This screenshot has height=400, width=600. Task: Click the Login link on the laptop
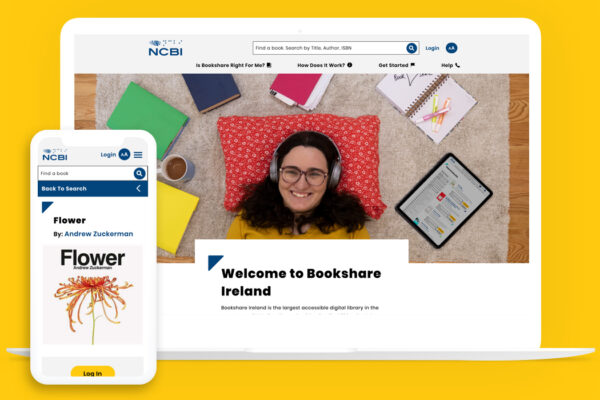tap(432, 48)
